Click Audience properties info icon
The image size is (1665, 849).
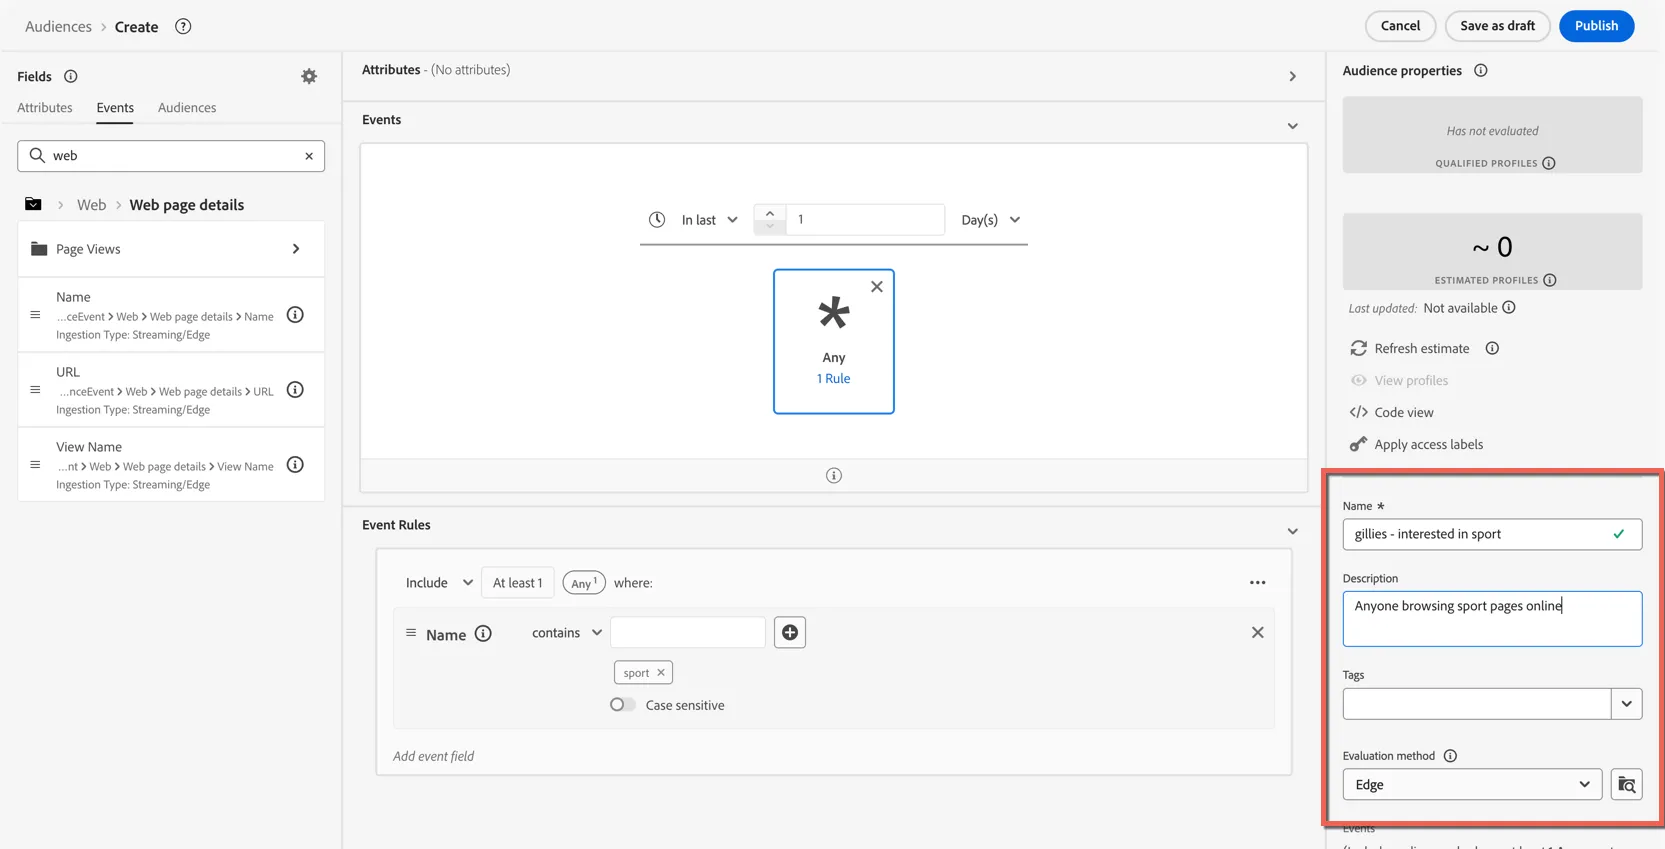point(1481,70)
